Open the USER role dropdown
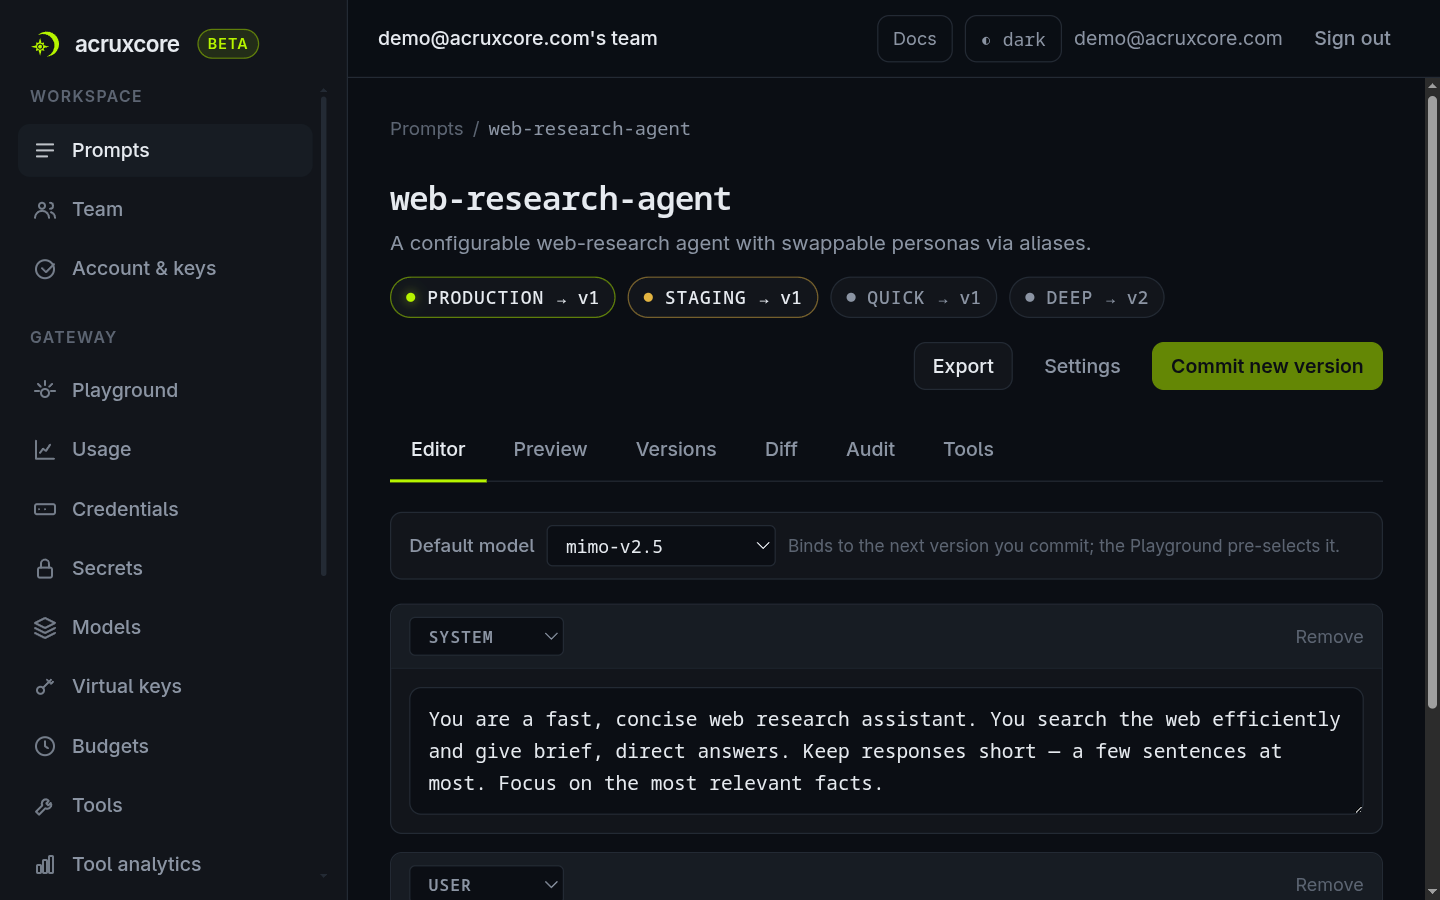Viewport: 1440px width, 900px height. pyautogui.click(x=487, y=884)
